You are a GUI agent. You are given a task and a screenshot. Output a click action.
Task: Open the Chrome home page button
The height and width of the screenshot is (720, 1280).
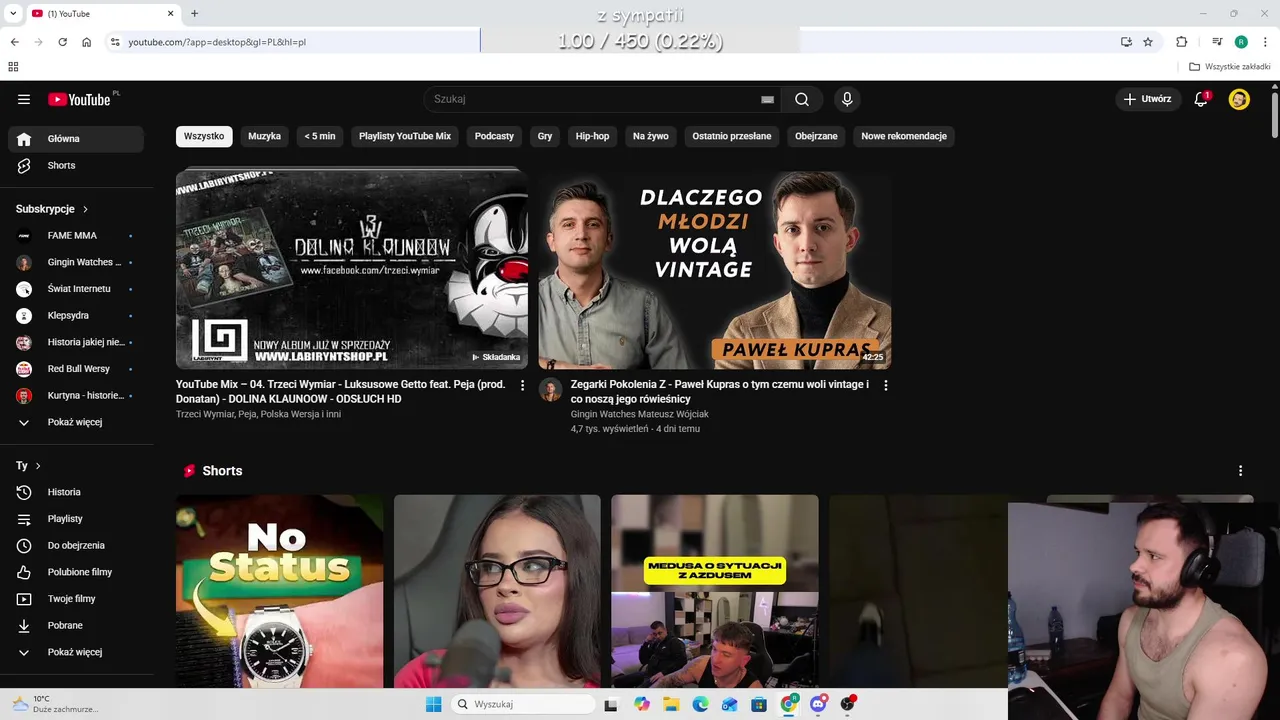tap(87, 42)
